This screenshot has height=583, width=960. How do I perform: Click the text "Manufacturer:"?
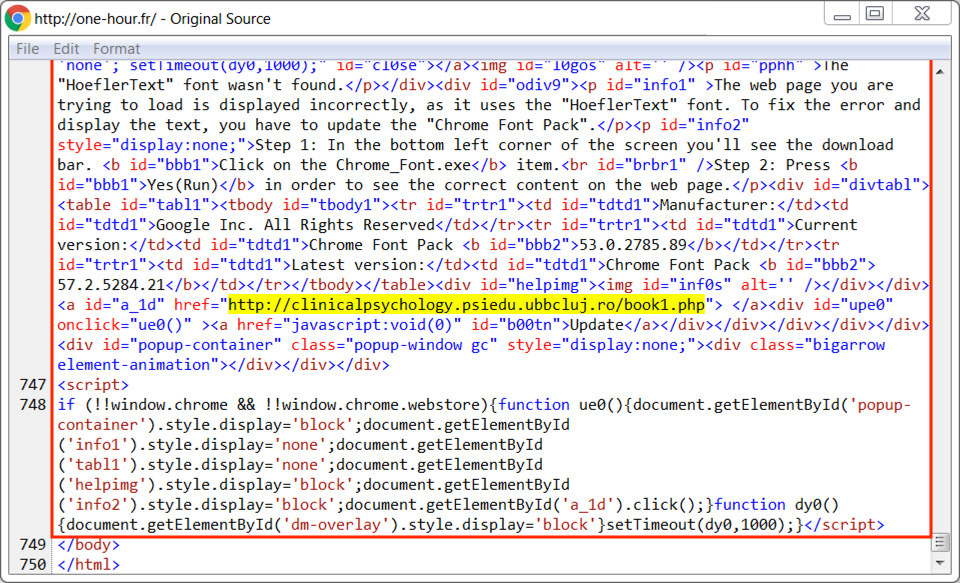[718, 205]
